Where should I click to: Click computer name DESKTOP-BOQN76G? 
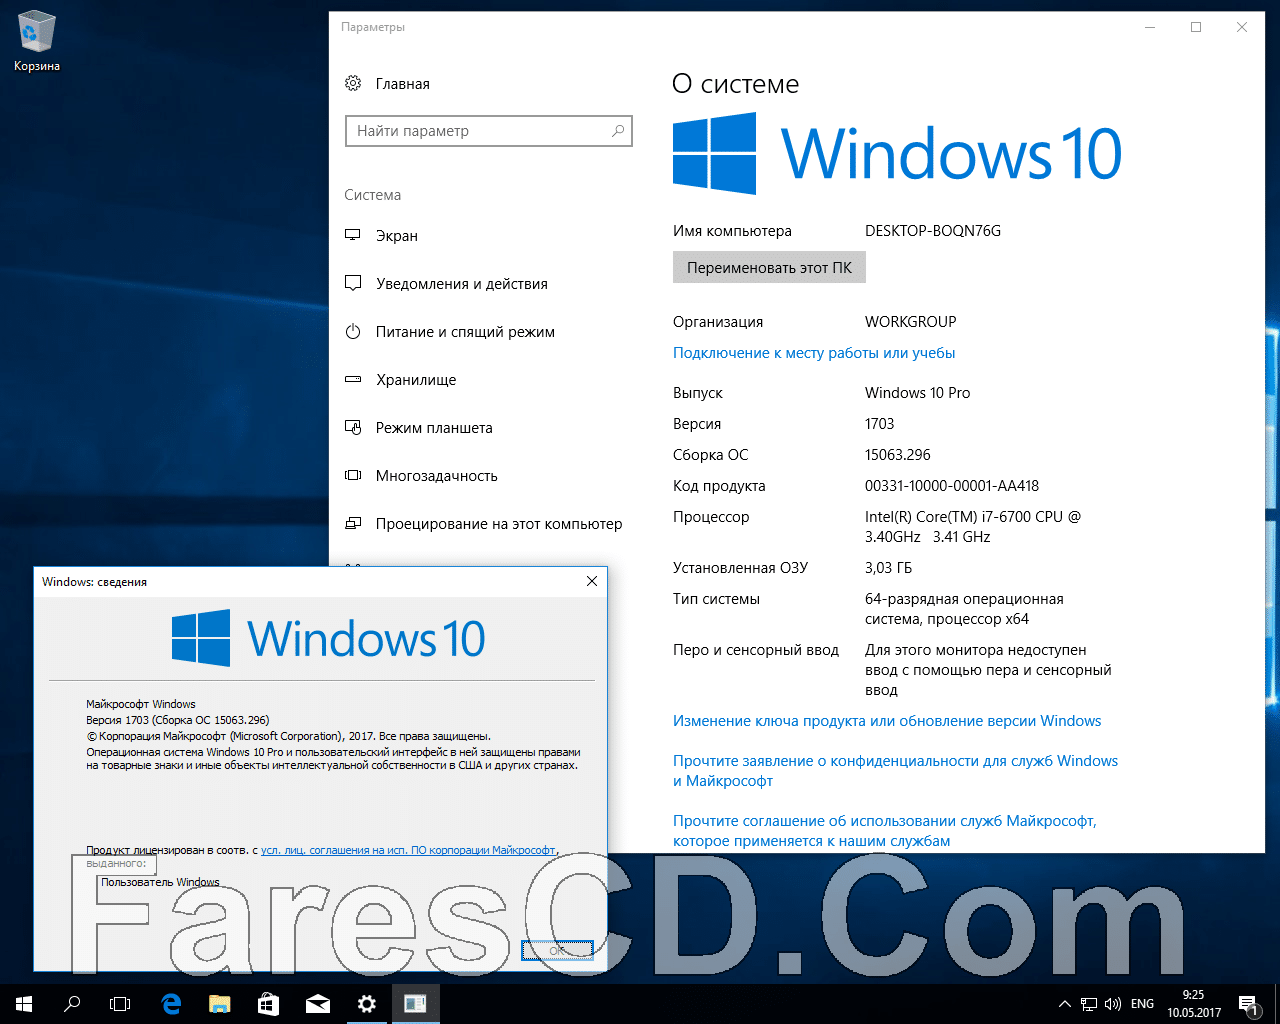[x=933, y=231]
